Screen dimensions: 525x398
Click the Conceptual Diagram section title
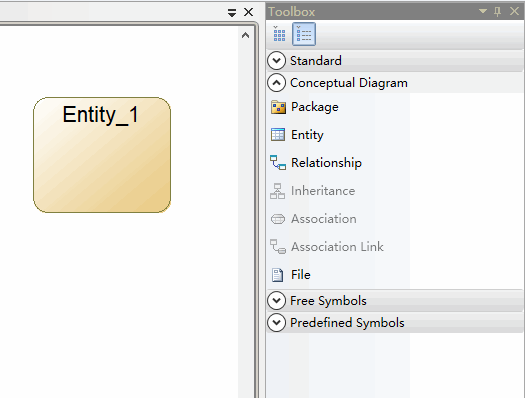(x=349, y=83)
